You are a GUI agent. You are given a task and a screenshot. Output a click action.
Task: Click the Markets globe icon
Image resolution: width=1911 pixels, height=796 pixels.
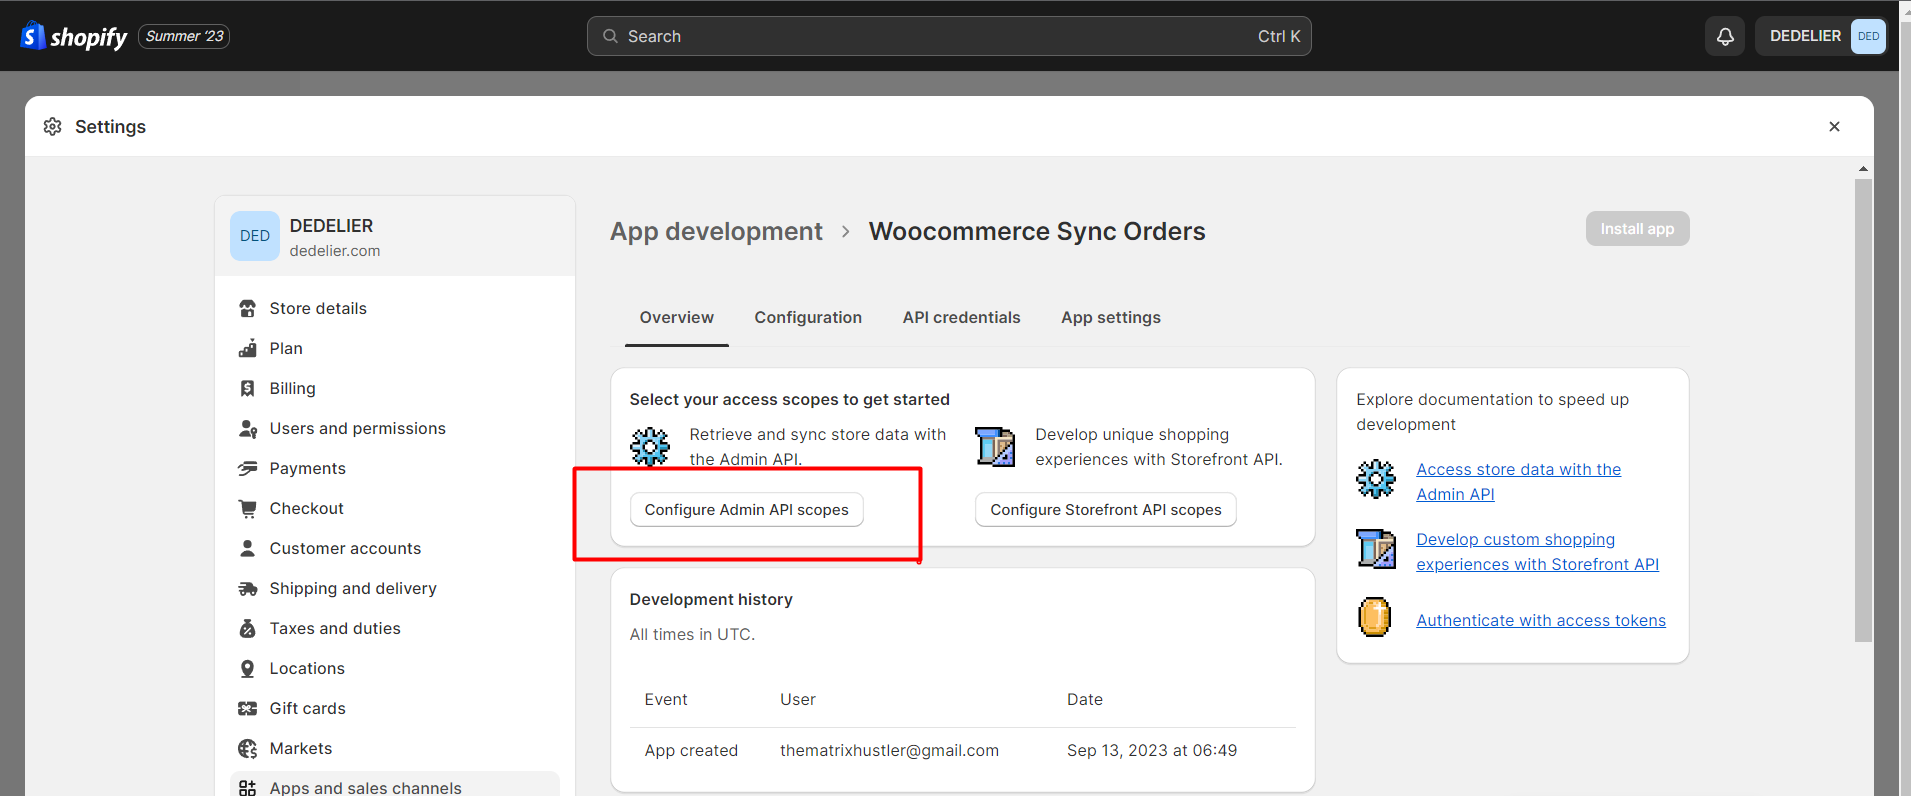247,748
